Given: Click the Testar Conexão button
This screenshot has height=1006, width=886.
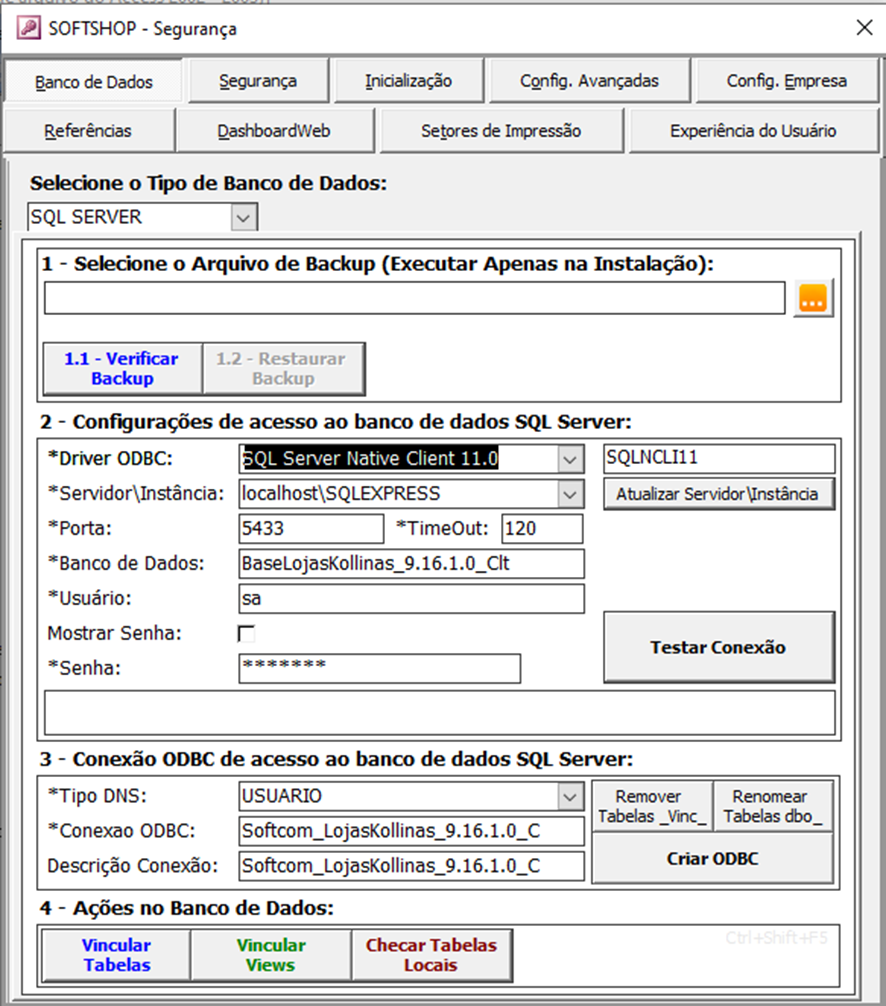Looking at the screenshot, I should pyautogui.click(x=718, y=648).
